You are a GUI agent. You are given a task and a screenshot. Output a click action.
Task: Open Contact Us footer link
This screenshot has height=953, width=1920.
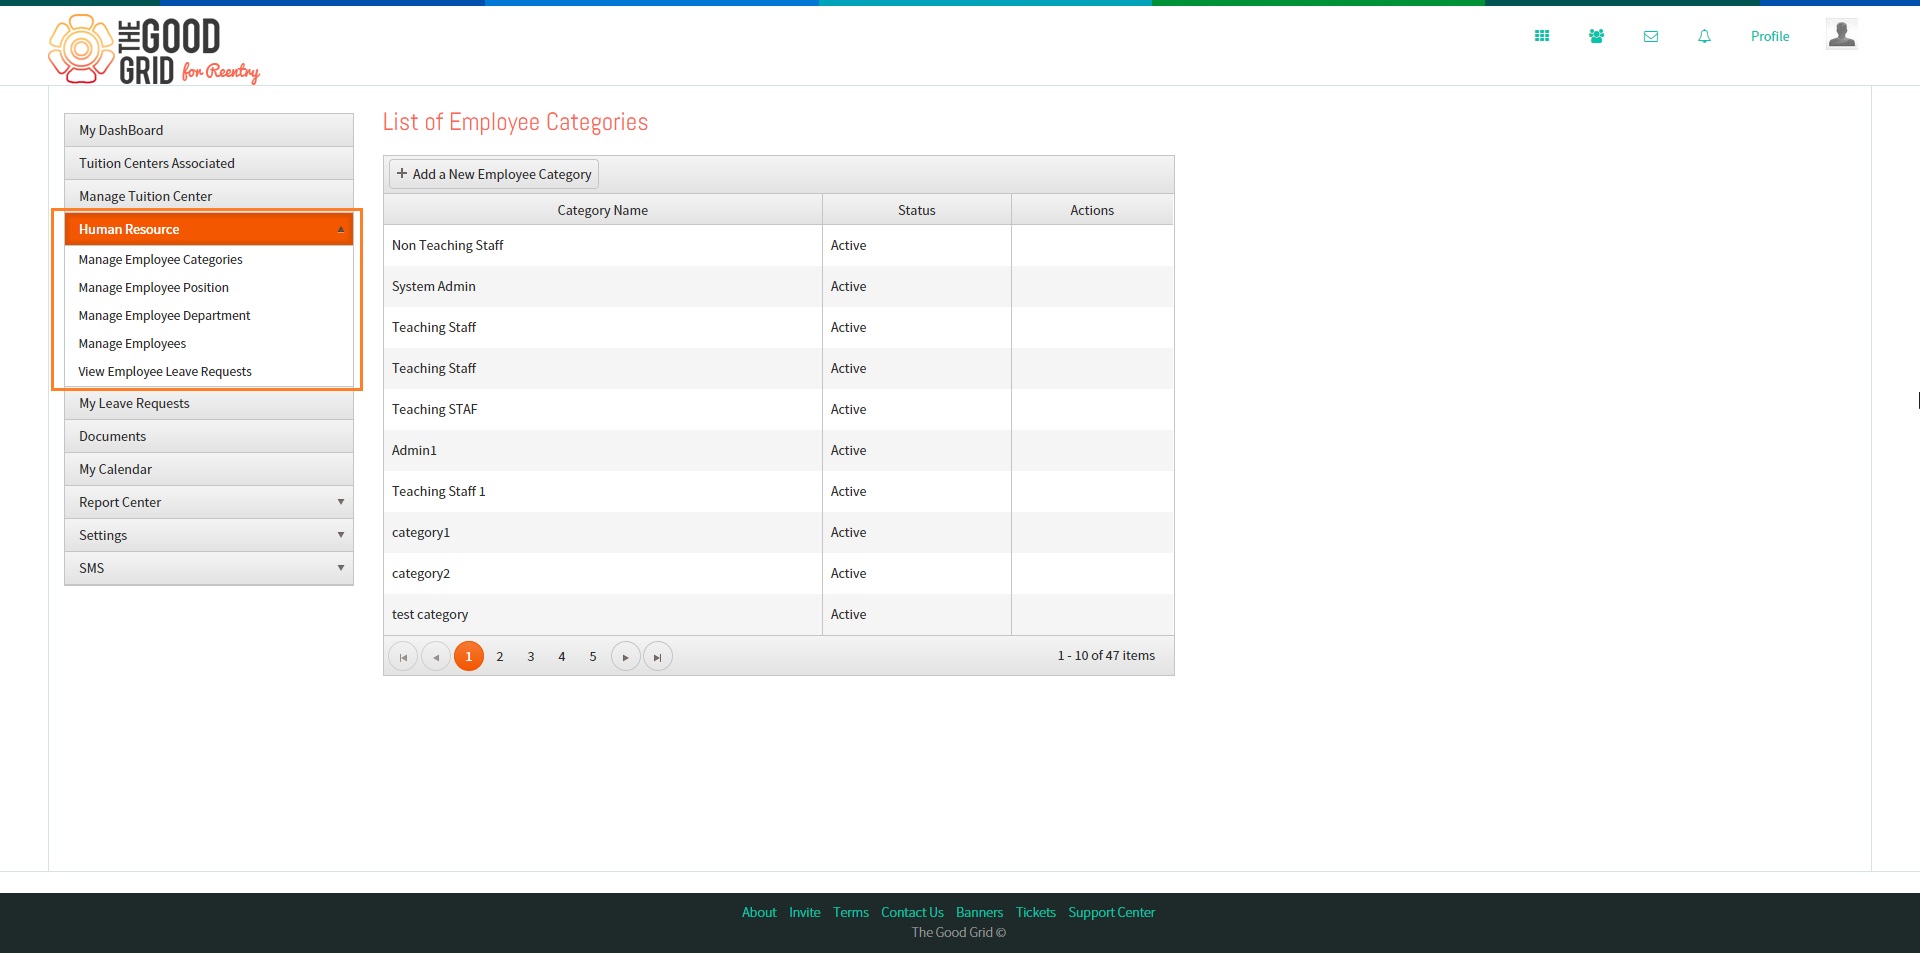(x=912, y=912)
